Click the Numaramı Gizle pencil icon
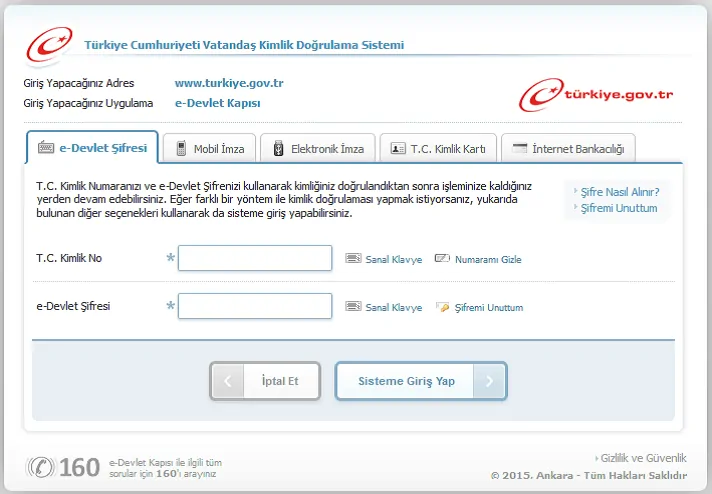Screen dimensions: 712x494 click(x=442, y=258)
